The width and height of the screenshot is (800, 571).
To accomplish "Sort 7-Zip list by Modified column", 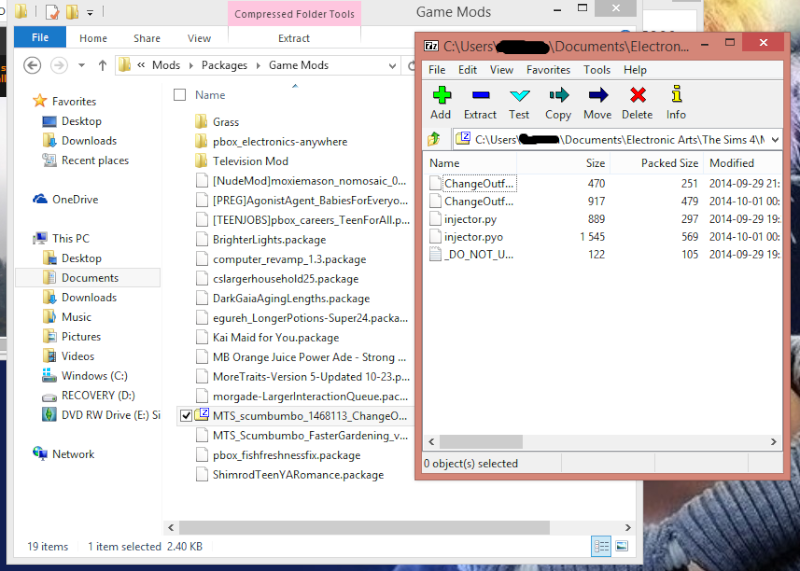I will 742,163.
